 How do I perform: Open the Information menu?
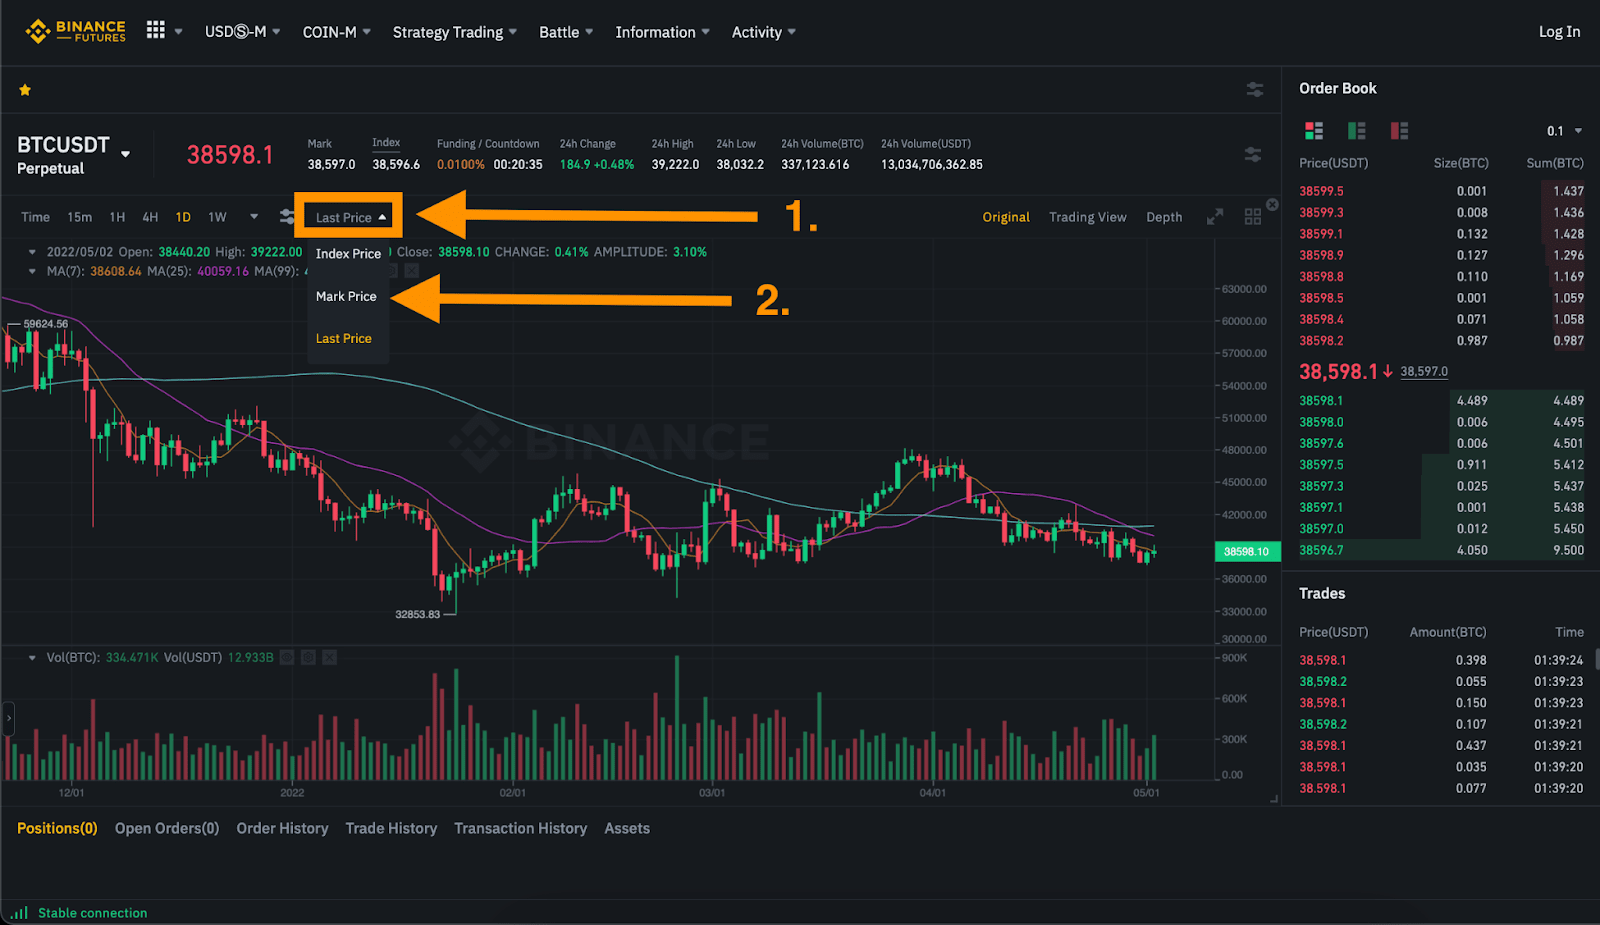[x=662, y=32]
